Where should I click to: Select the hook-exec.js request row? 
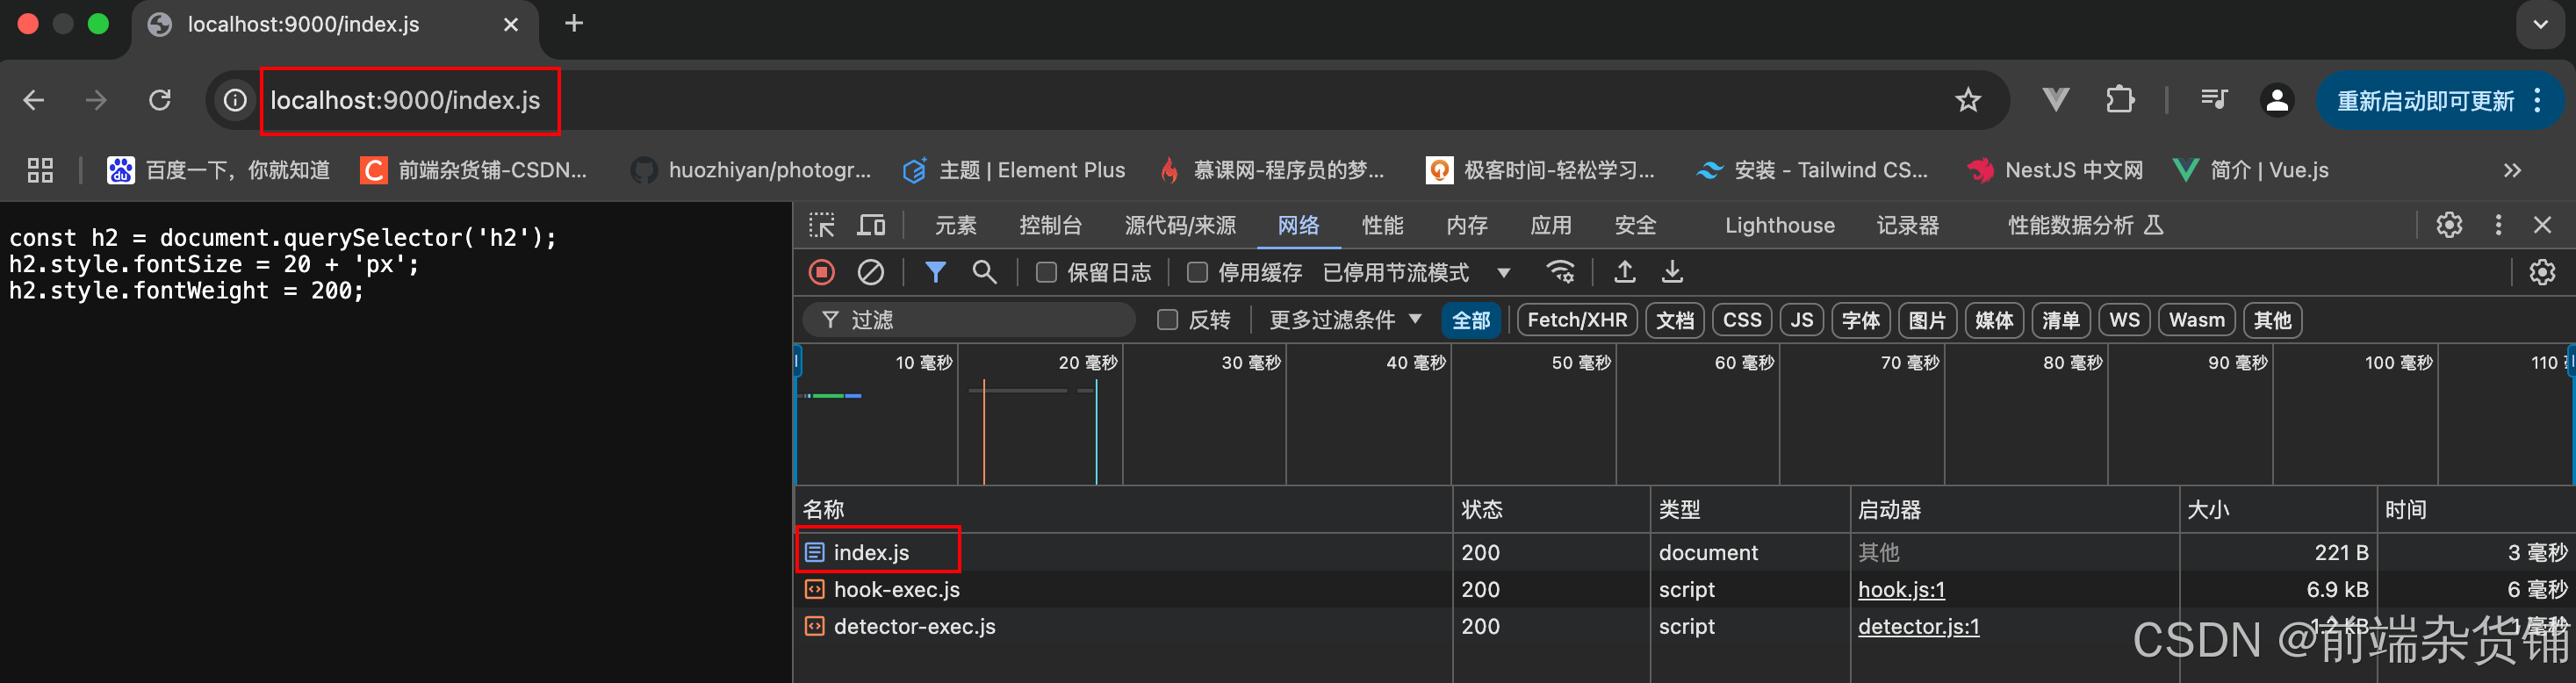1684,590
